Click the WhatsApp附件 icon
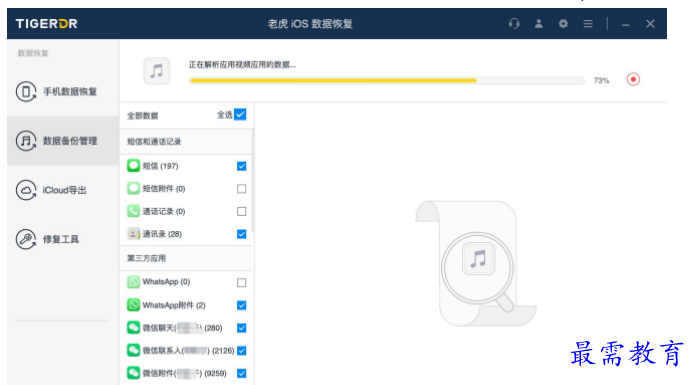 [x=133, y=305]
